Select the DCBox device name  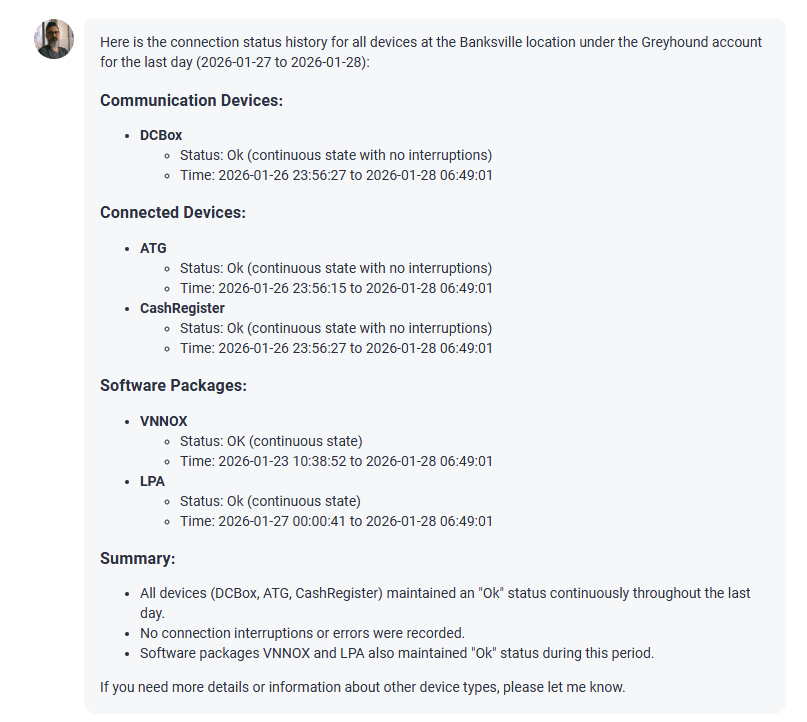click(161, 135)
